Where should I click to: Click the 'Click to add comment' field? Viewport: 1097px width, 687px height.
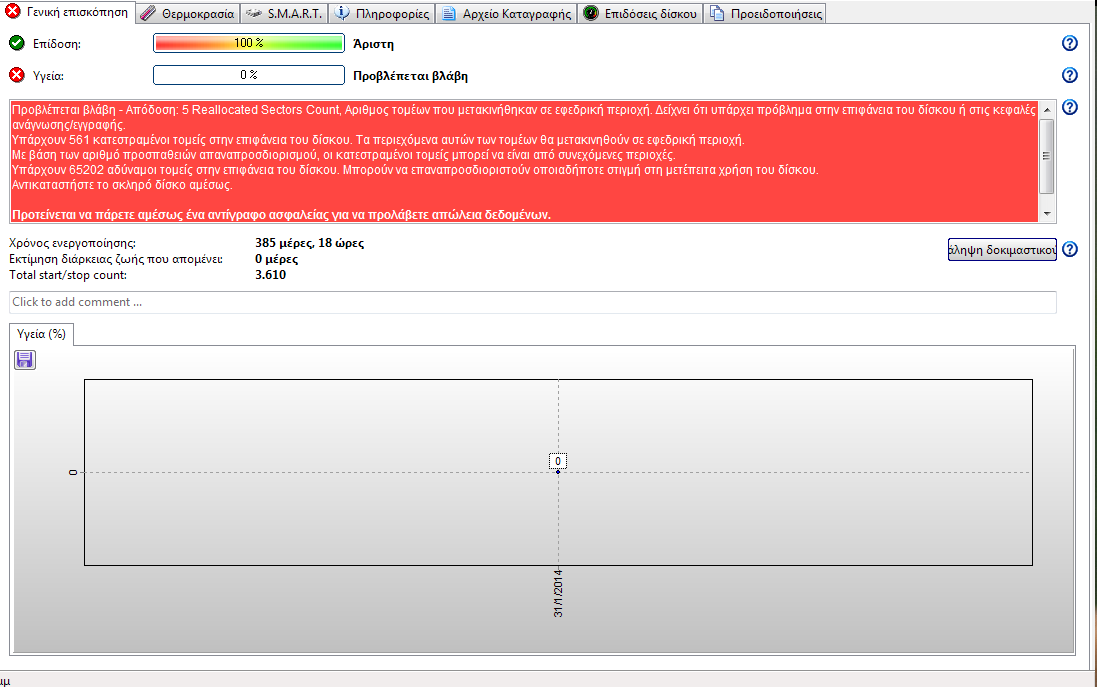coord(532,302)
